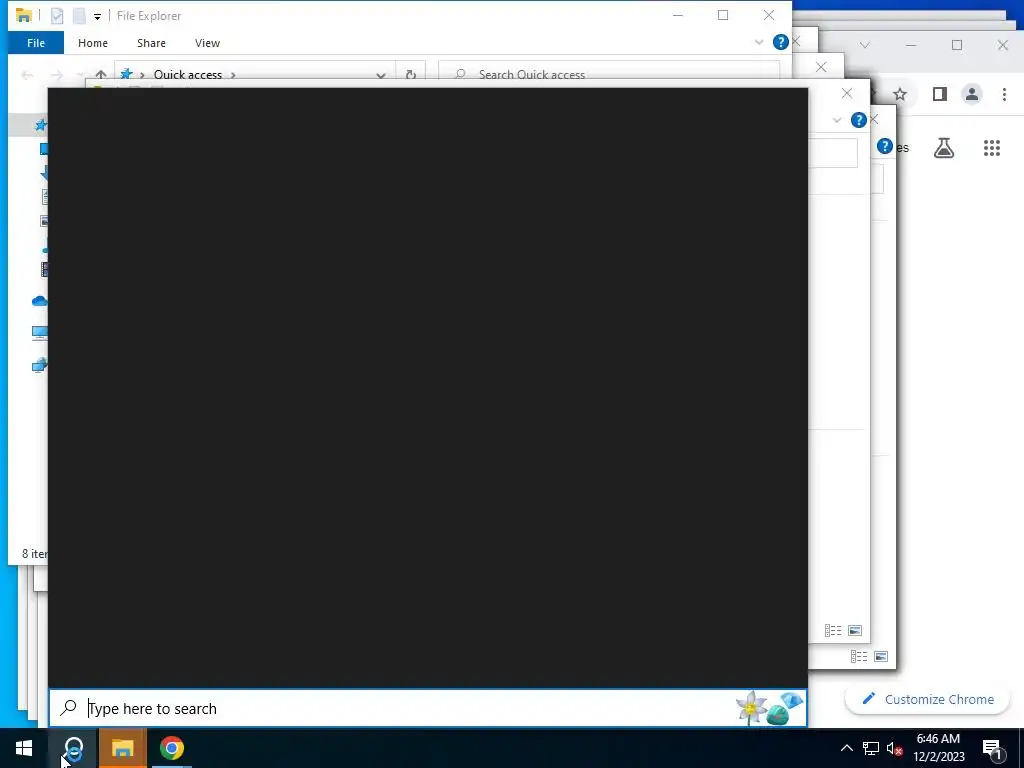Click the Customize Chrome button
Screen dimensions: 1024x768
click(x=927, y=699)
